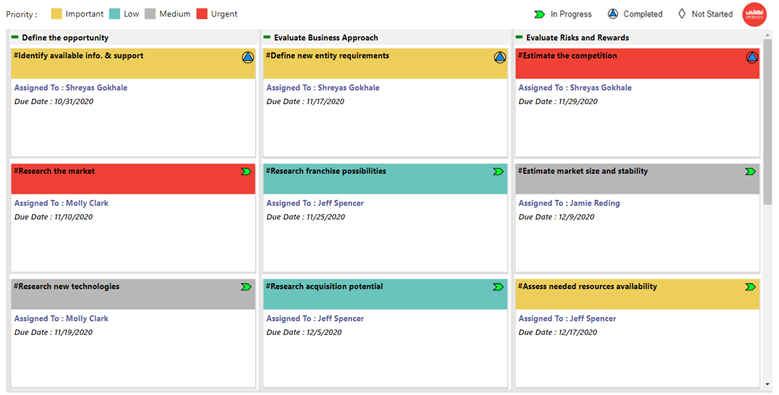Collapse the Define the opportunity column
This screenshot has width=779, height=395.
point(15,37)
